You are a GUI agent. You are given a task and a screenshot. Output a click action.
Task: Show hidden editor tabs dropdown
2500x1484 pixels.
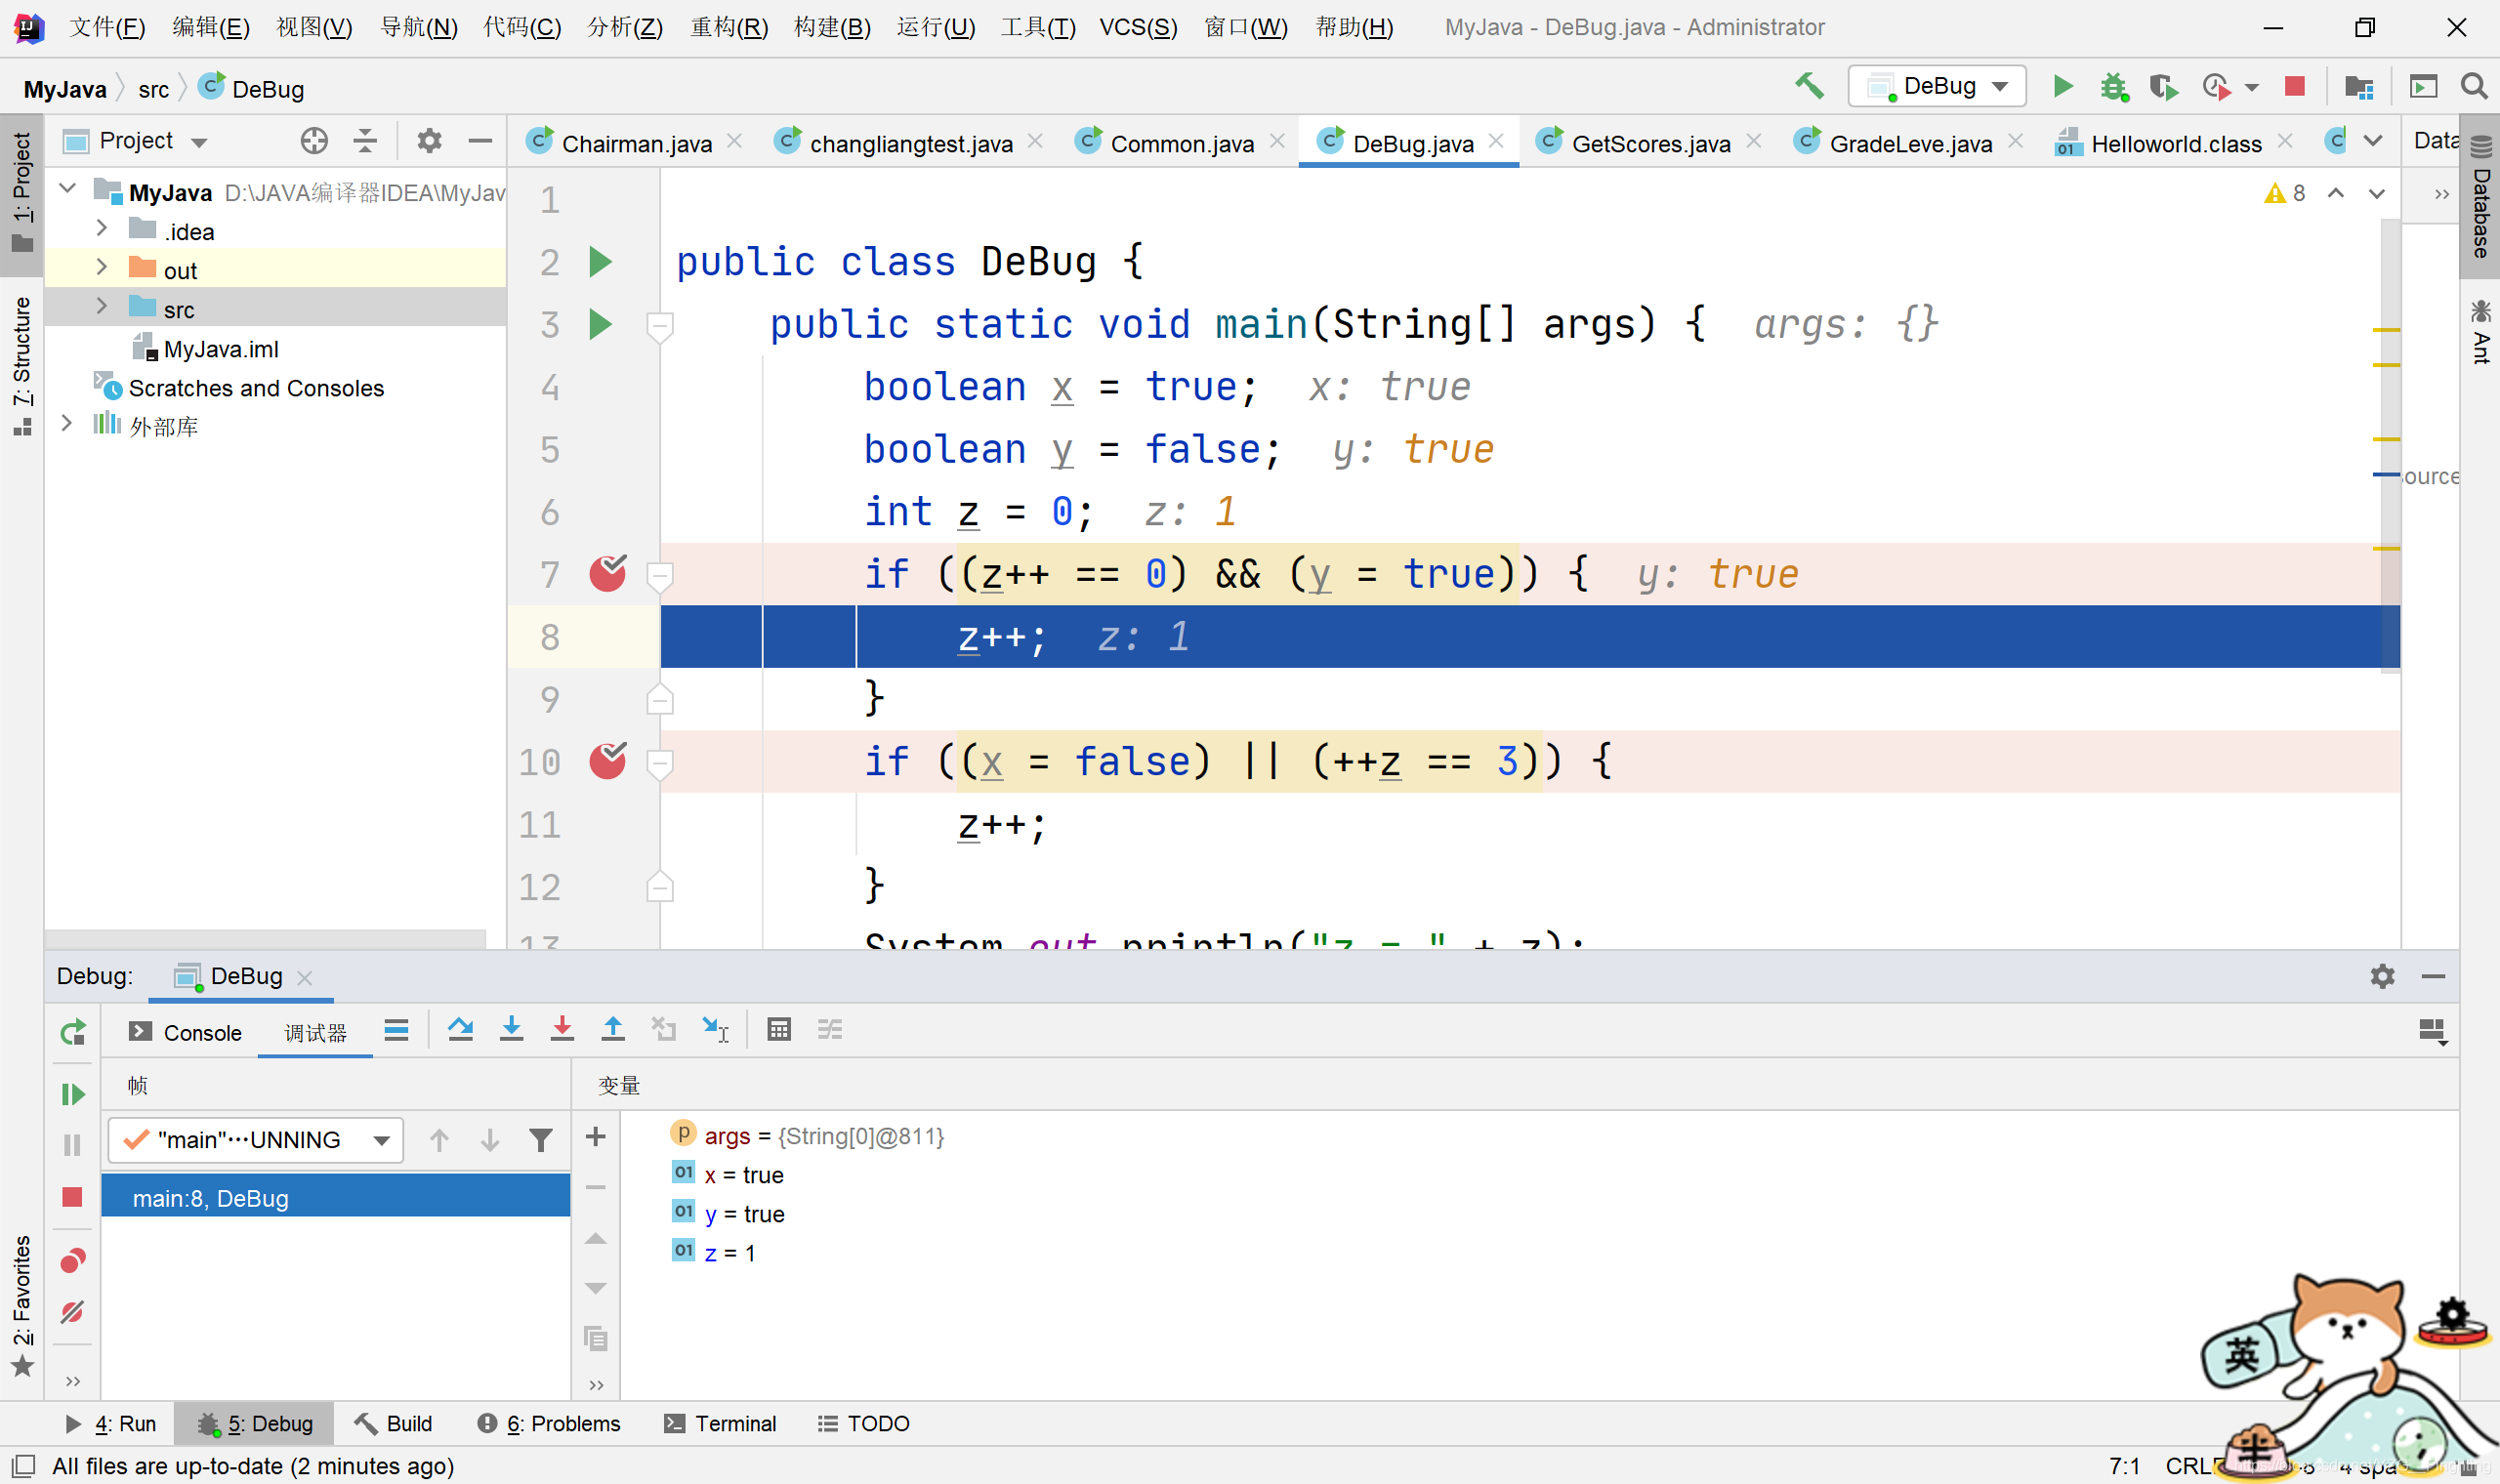tap(2373, 141)
